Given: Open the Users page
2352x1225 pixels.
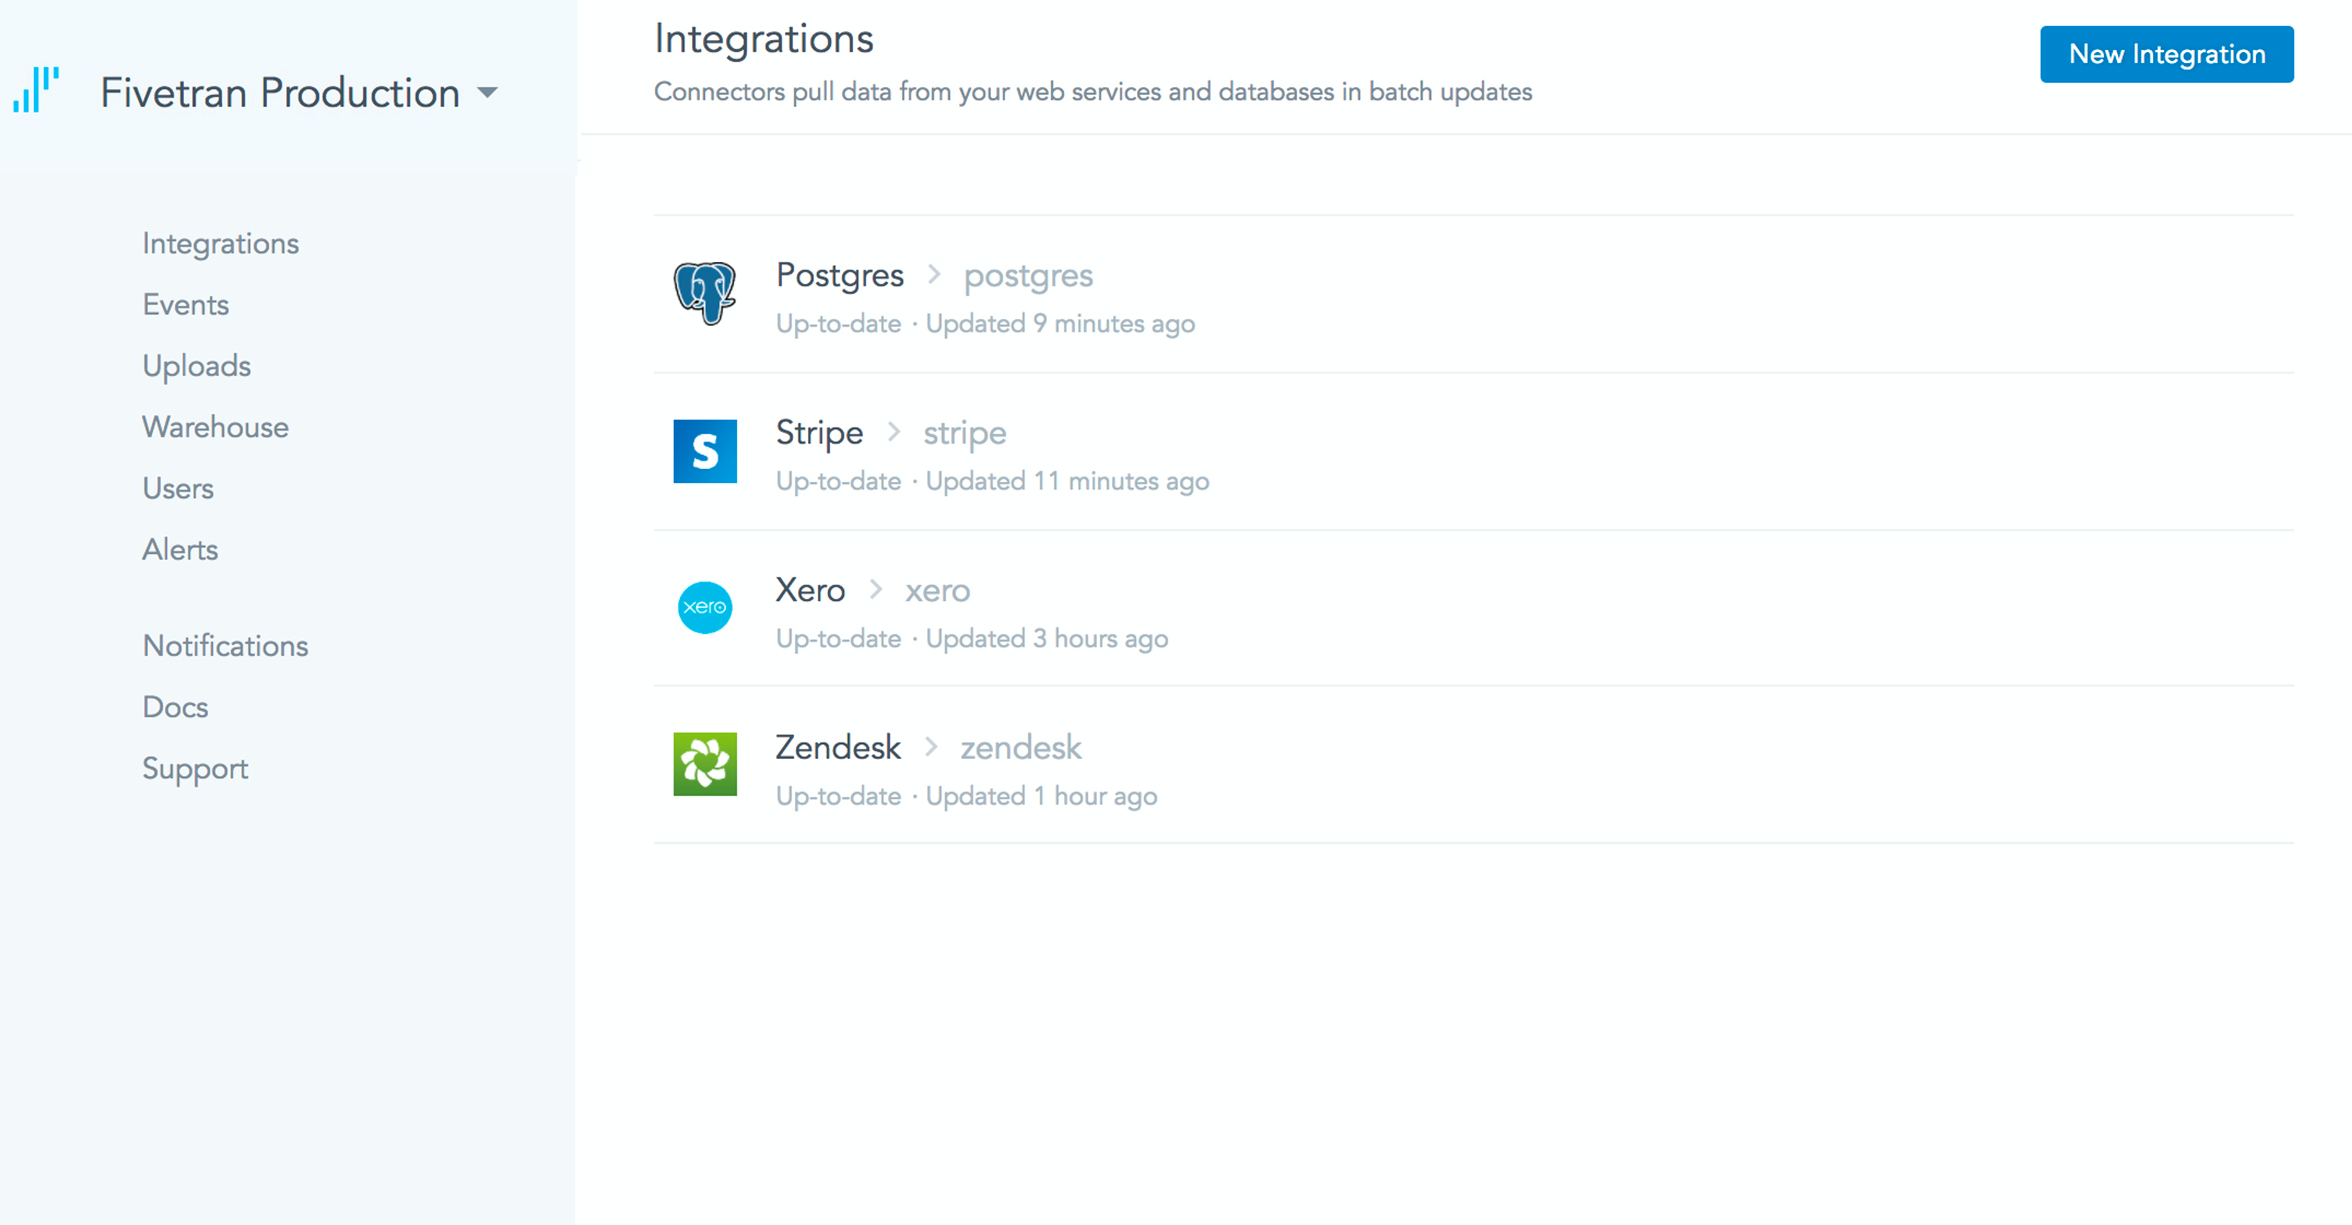Looking at the screenshot, I should tap(178, 489).
